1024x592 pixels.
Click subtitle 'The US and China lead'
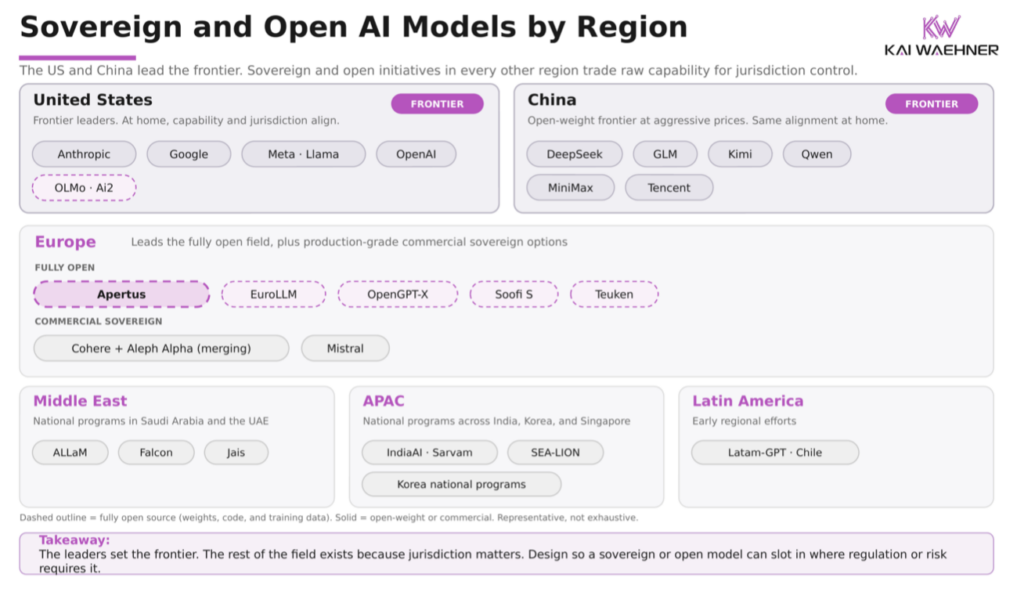(438, 71)
